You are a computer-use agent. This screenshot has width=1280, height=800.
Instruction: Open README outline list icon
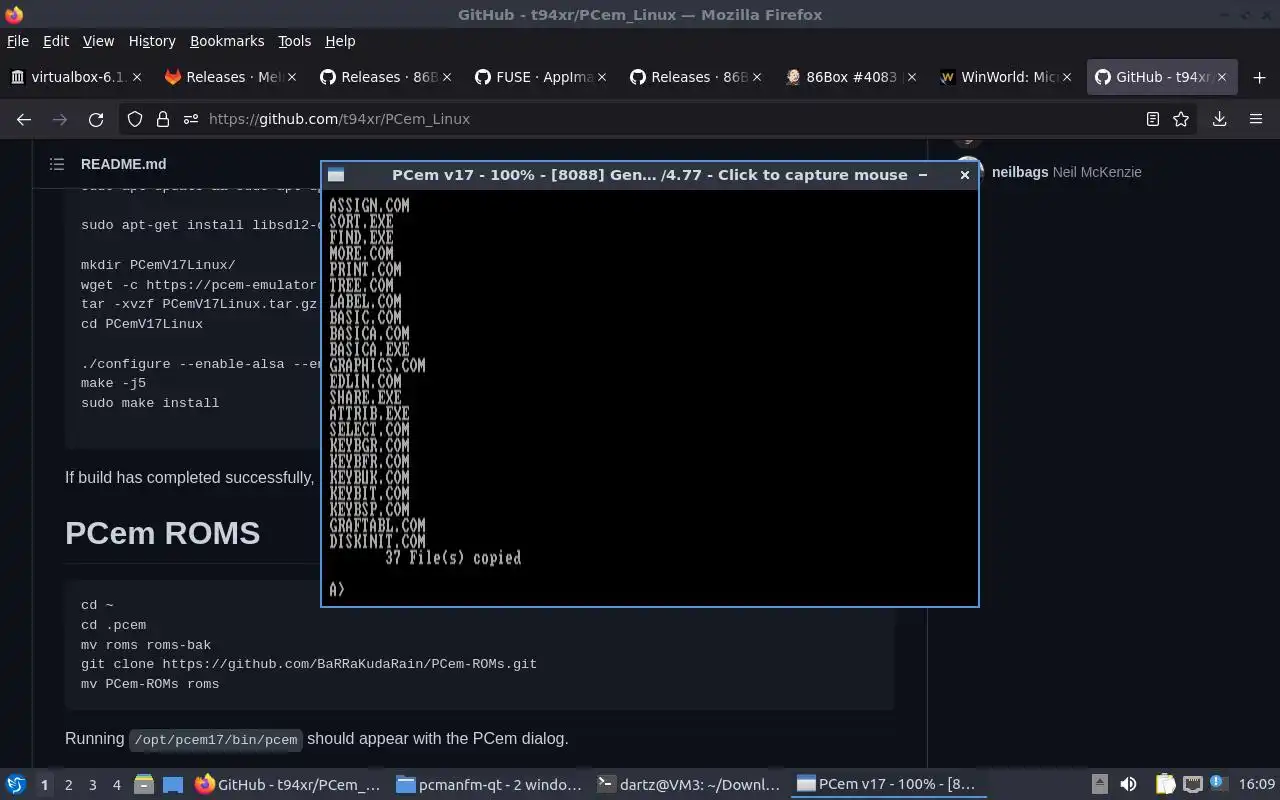point(57,164)
